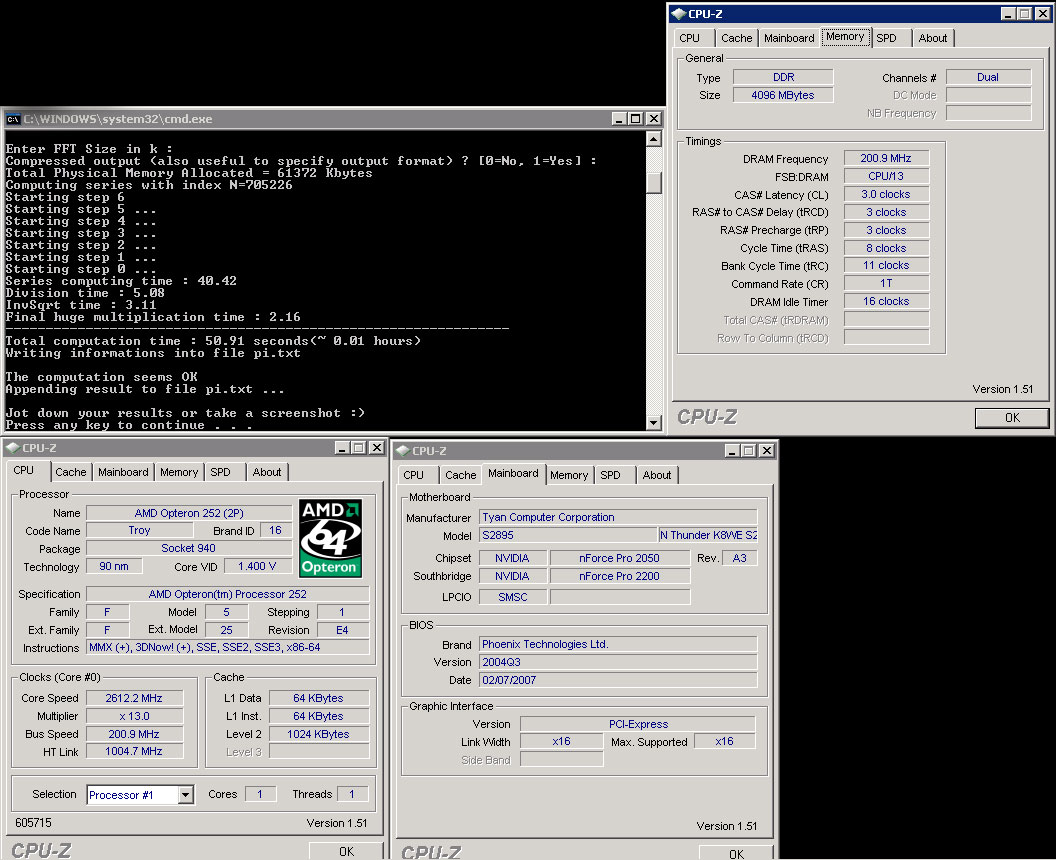The height and width of the screenshot is (860, 1056).
Task: Click the processor name AMD Opteron 252 (2P)
Action: tap(189, 513)
